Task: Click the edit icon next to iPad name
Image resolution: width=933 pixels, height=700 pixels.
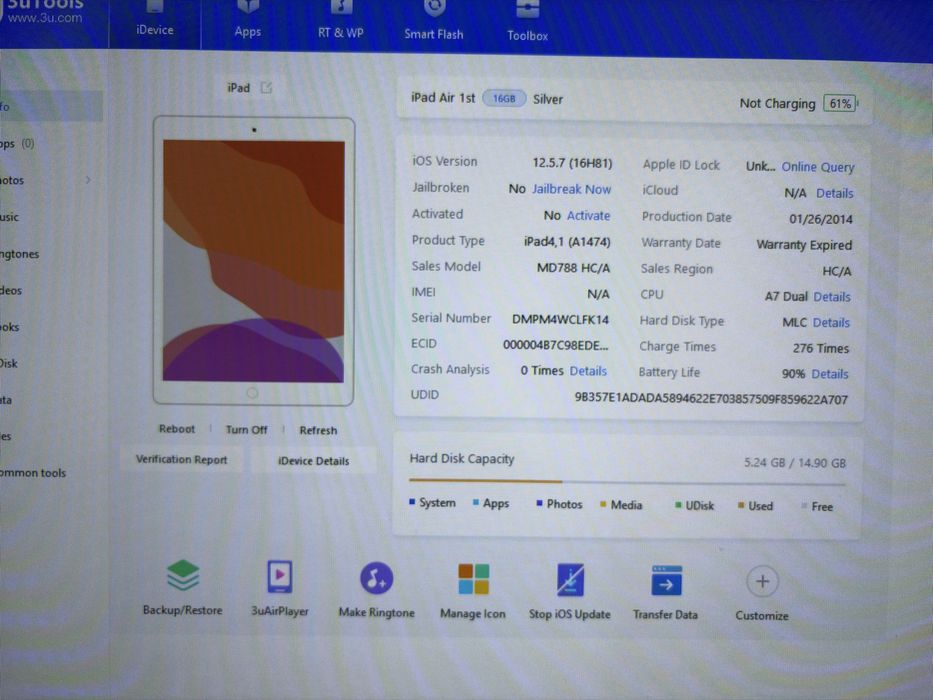Action: (x=266, y=88)
